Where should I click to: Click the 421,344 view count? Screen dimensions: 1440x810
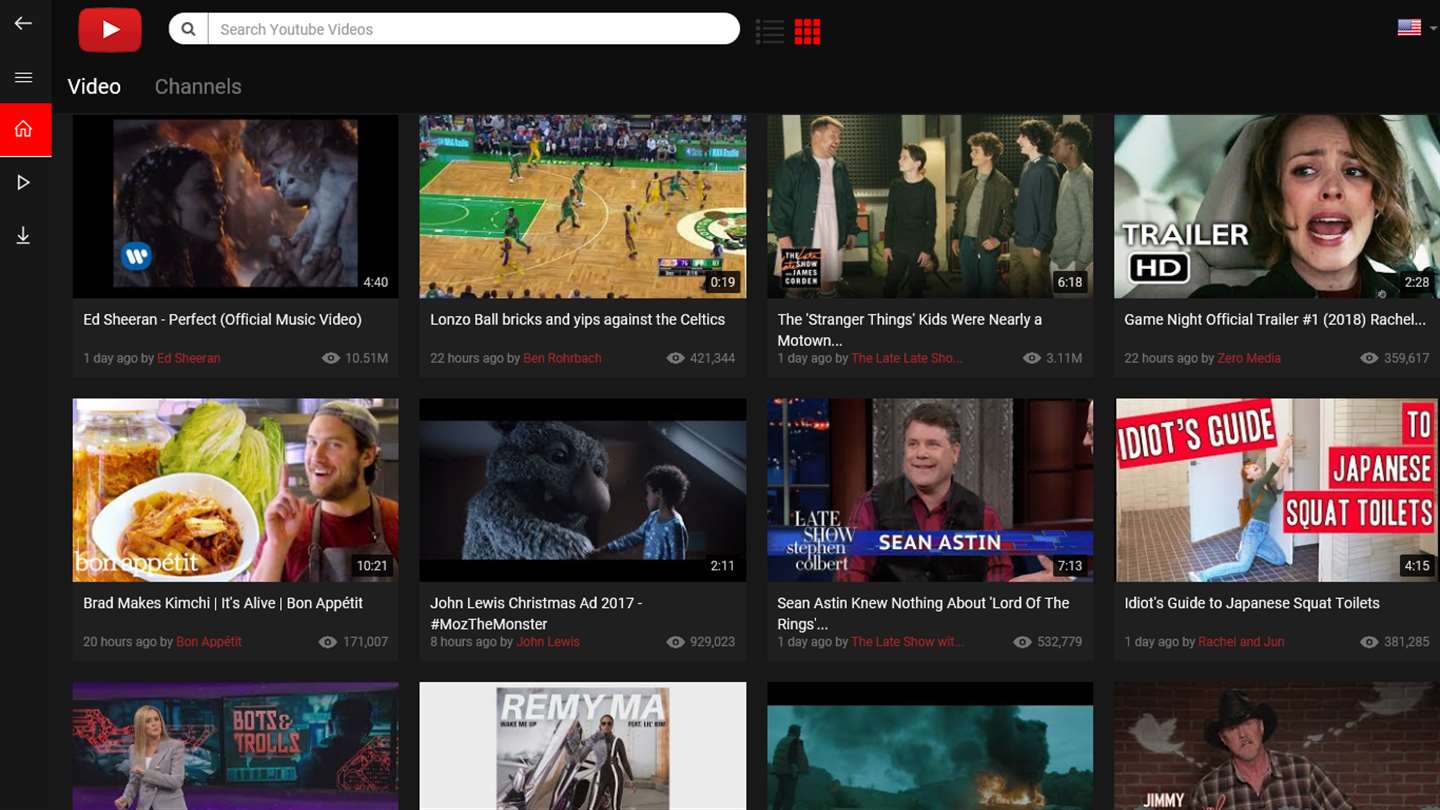713,358
